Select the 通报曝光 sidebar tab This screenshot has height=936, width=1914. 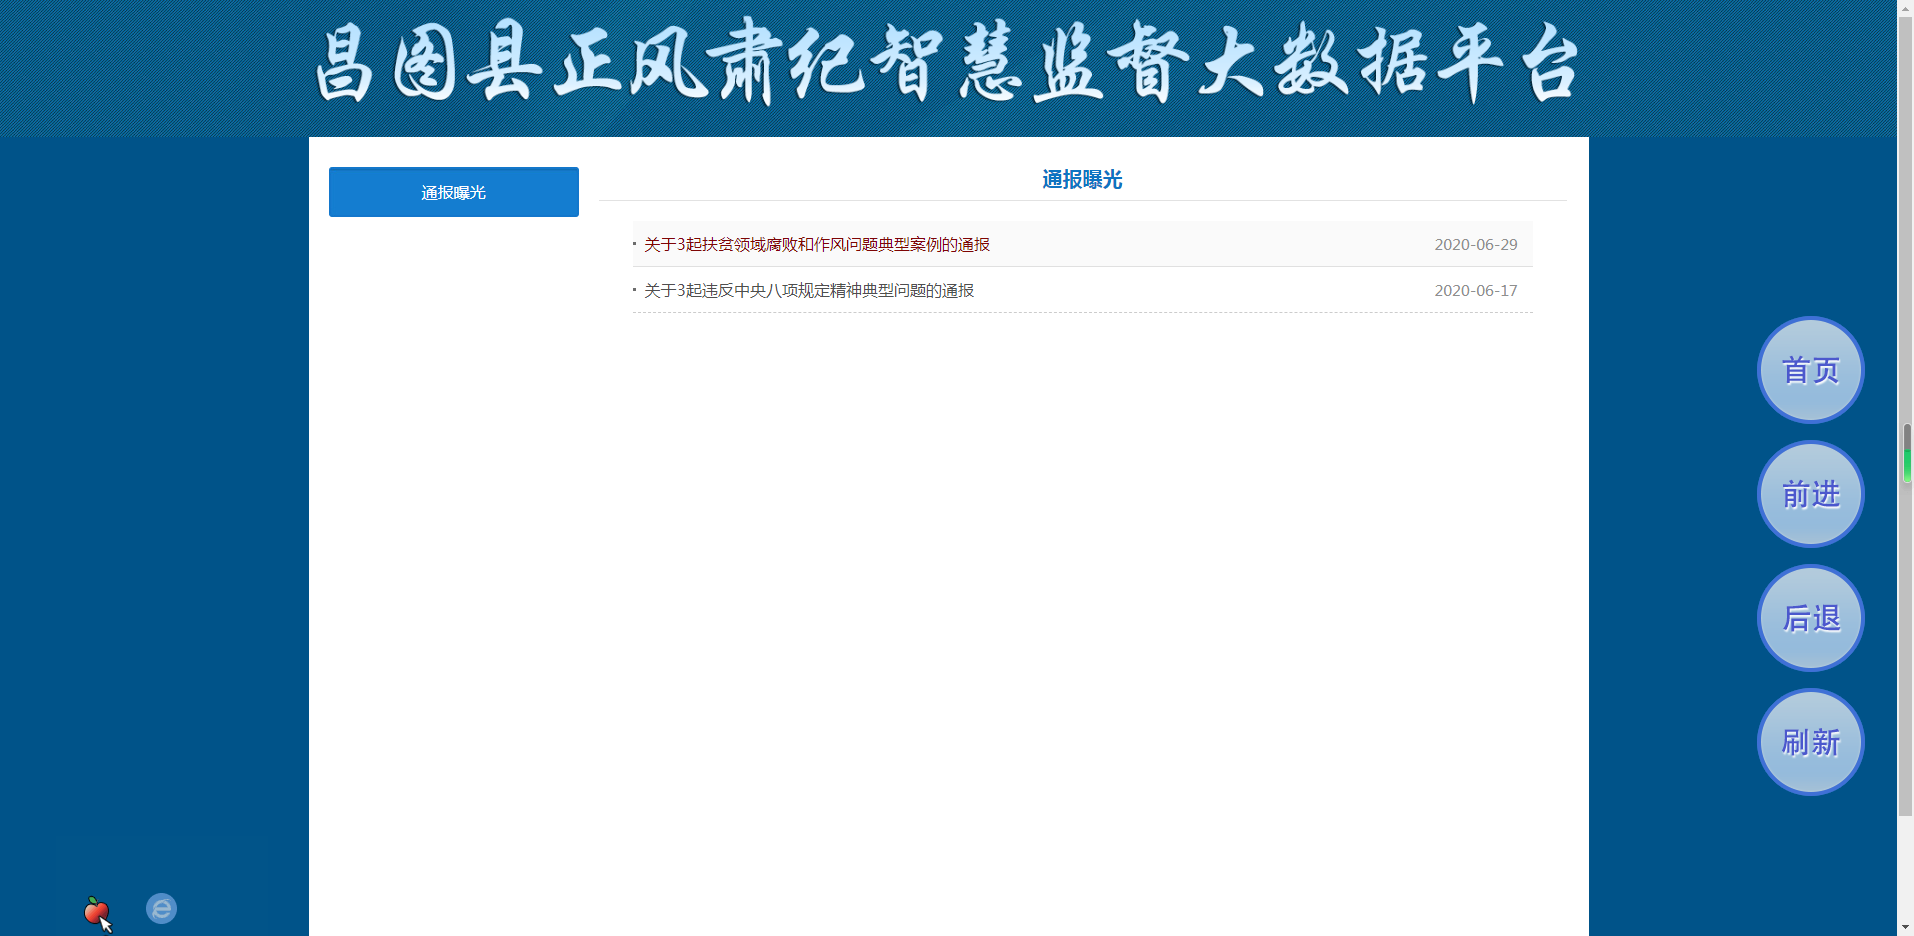[454, 192]
